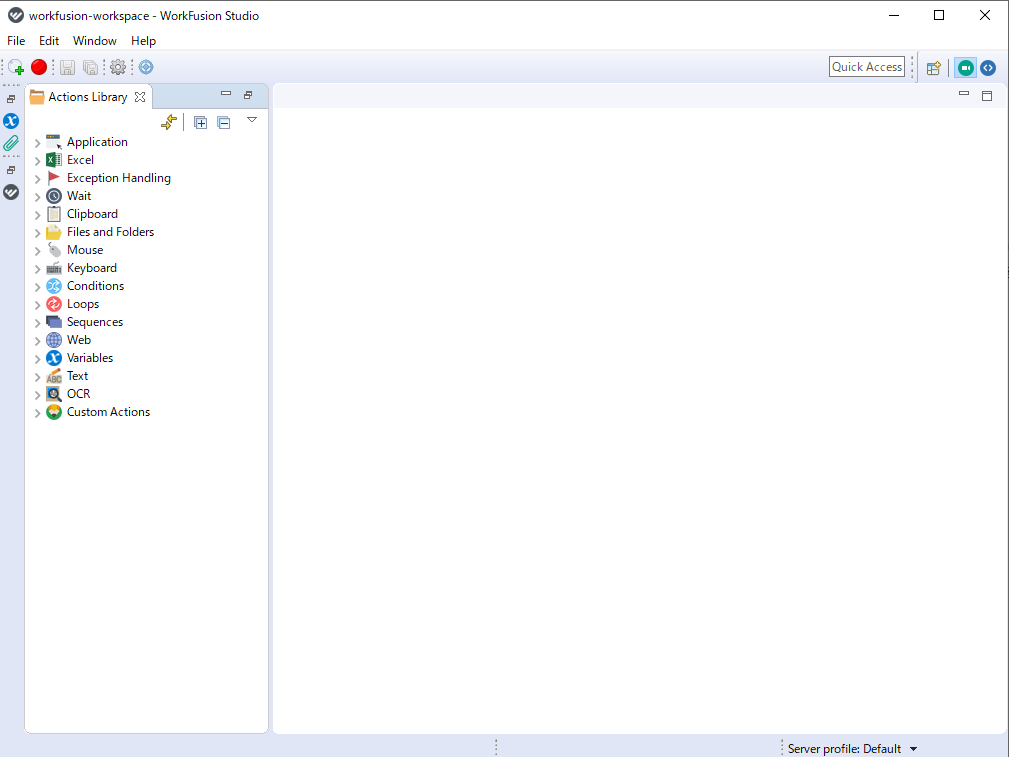Select the Clipboard label
This screenshot has width=1009, height=757.
93,214
